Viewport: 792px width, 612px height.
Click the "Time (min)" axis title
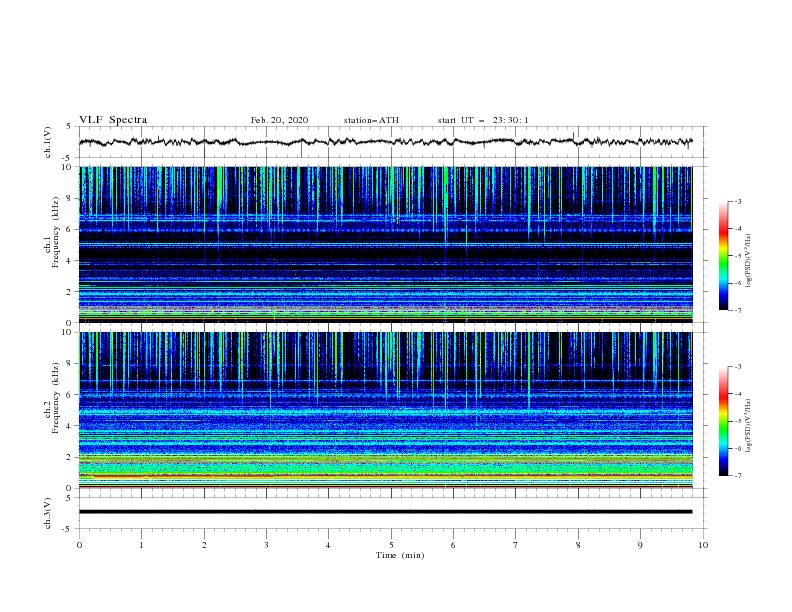pos(400,555)
